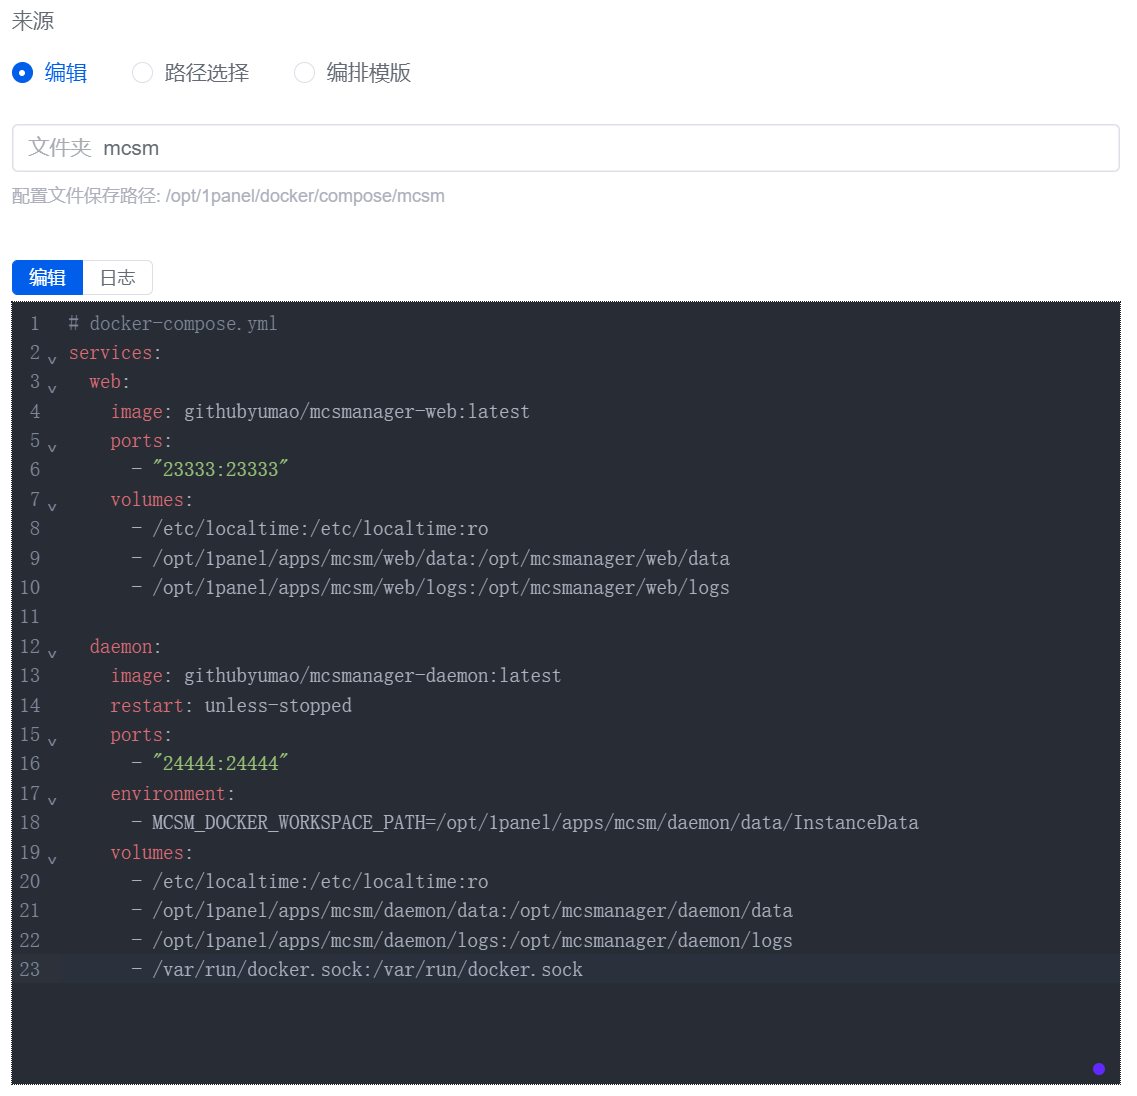
Task: Click the 来源 label
Action: point(33,20)
